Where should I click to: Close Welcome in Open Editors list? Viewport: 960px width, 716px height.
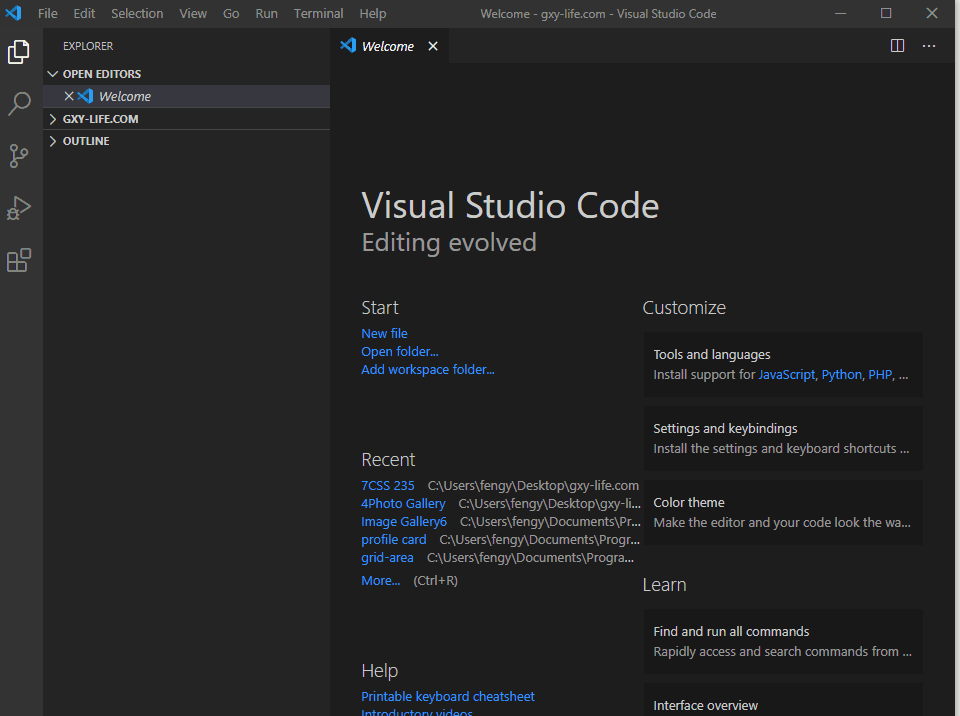click(69, 97)
